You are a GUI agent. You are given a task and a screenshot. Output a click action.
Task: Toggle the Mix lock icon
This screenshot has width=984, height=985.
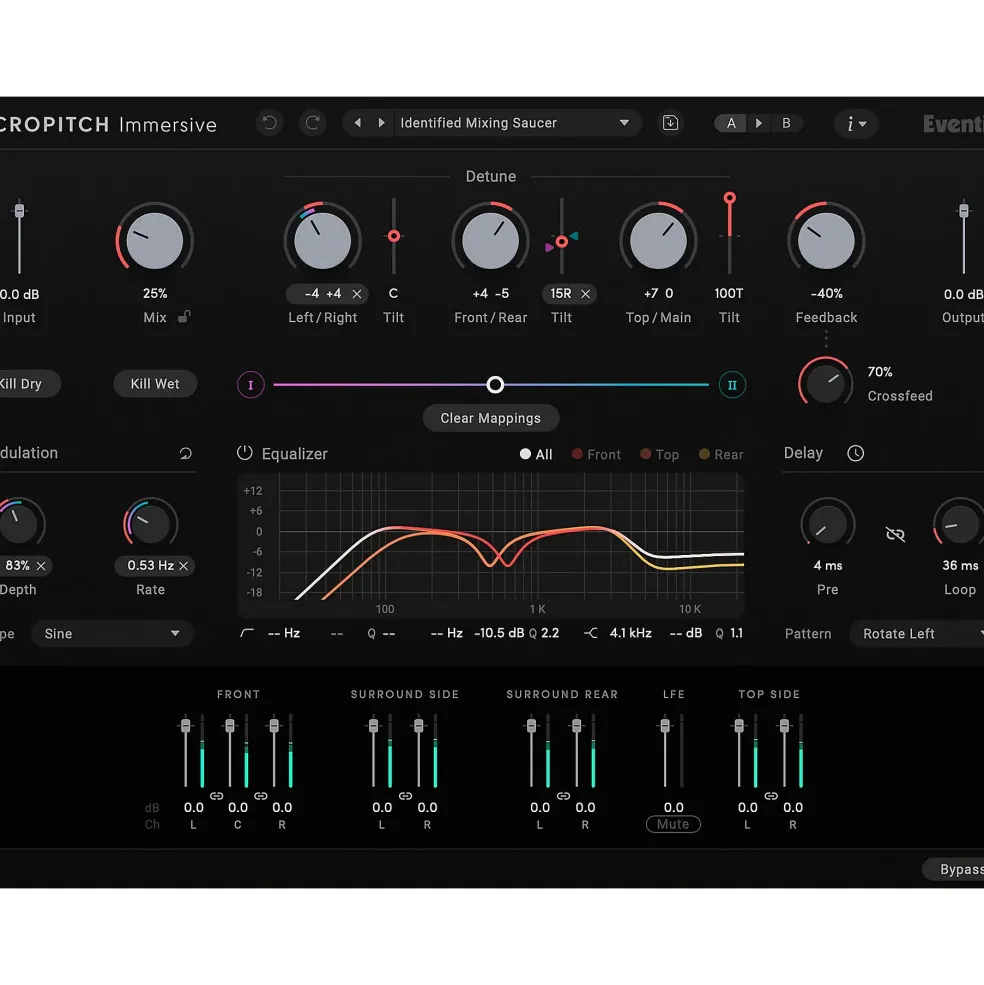coord(184,317)
